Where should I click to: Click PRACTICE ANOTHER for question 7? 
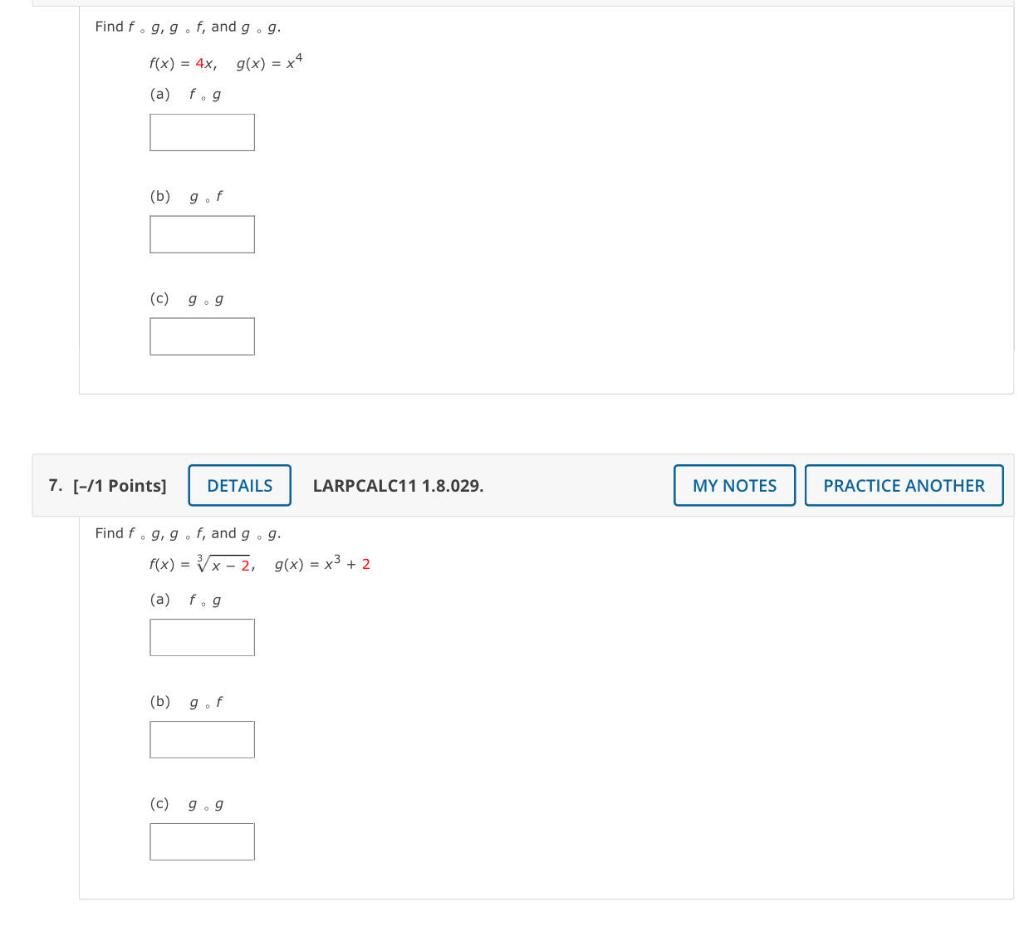click(x=903, y=485)
